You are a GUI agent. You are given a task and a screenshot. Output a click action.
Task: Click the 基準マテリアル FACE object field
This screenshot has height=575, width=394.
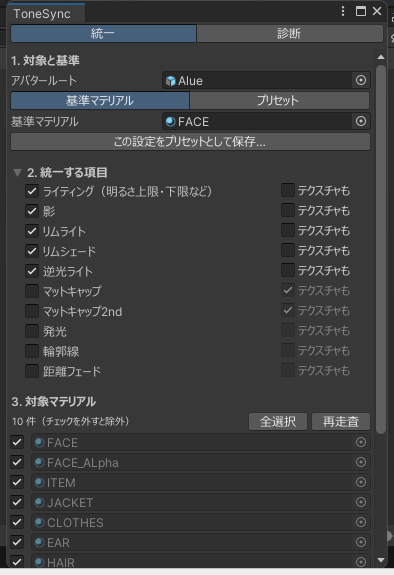(x=266, y=121)
